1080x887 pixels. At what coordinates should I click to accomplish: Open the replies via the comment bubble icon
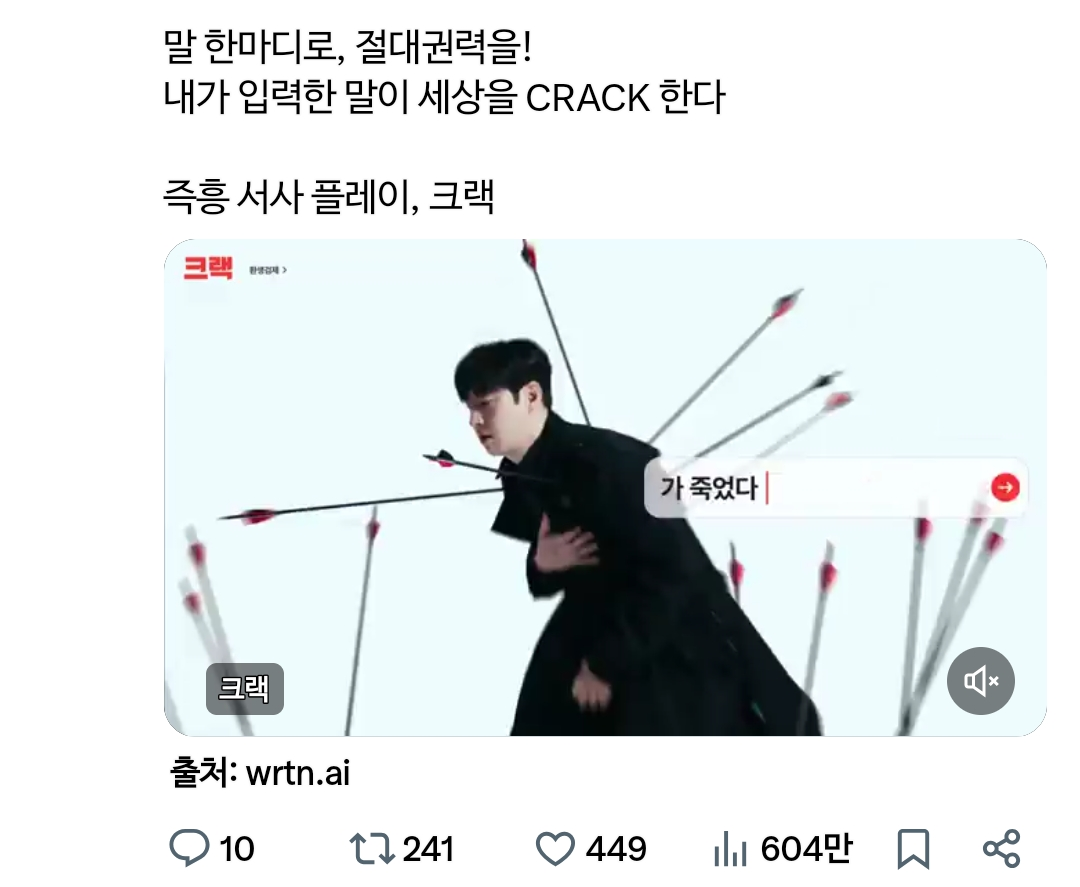click(x=189, y=848)
